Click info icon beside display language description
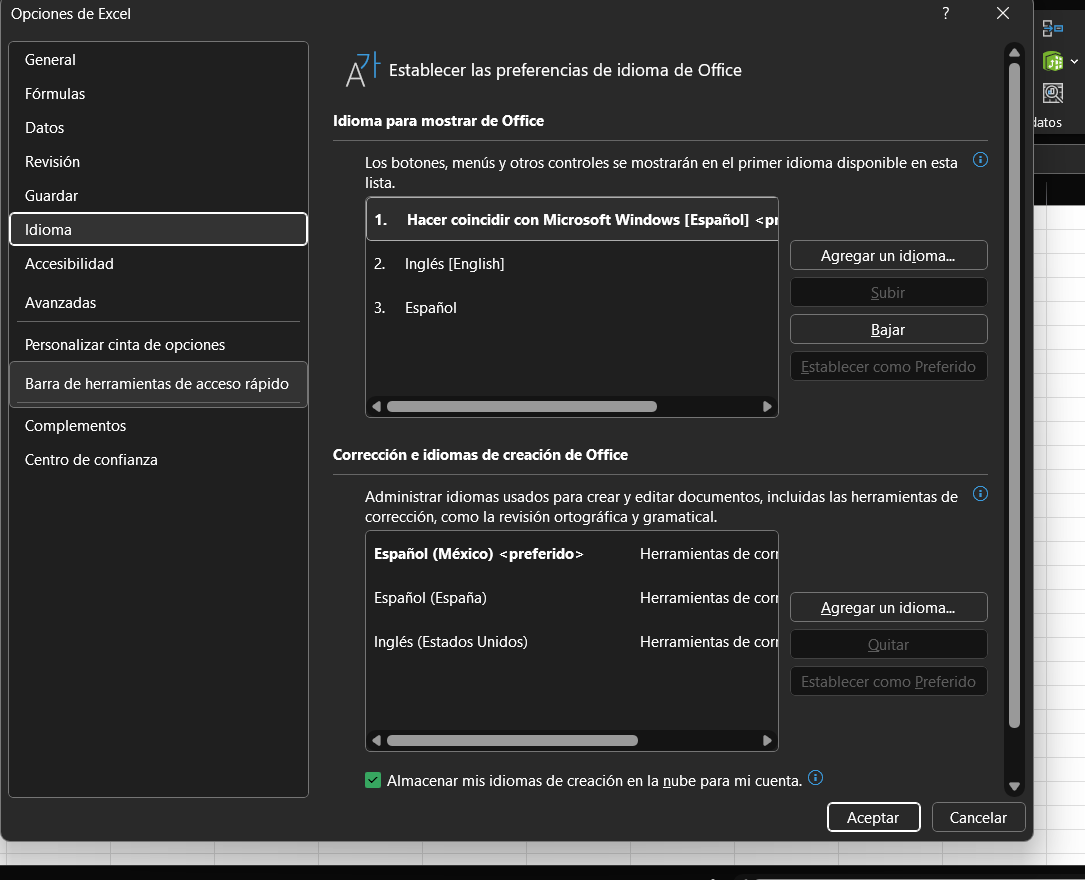1085x880 pixels. point(980,160)
